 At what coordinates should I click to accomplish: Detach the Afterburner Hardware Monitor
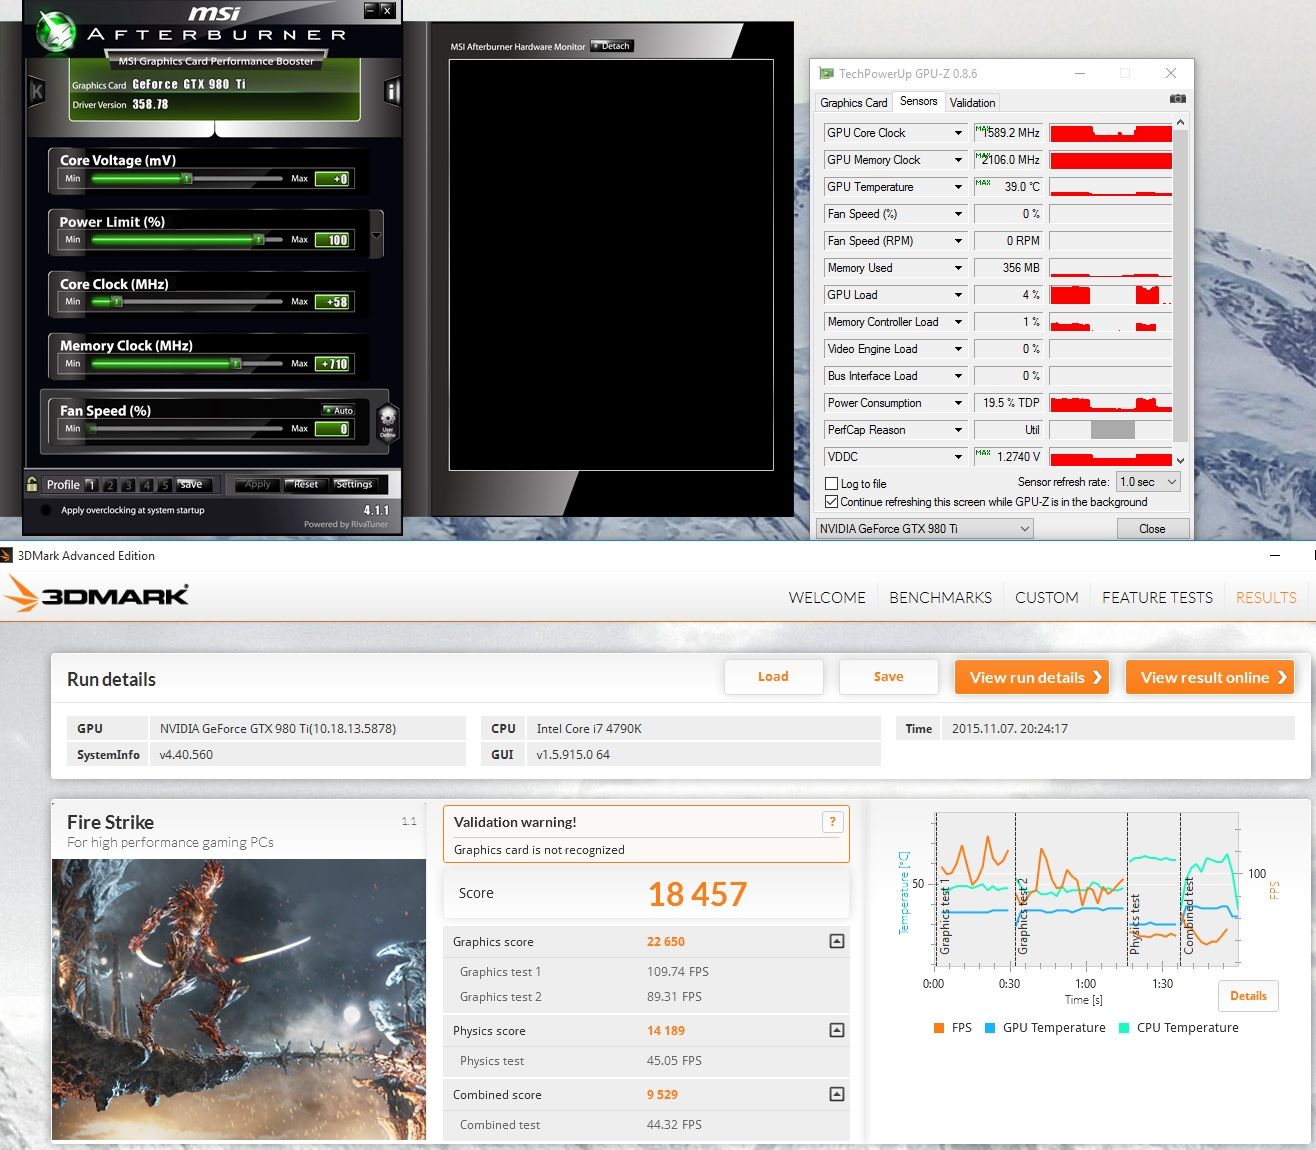[x=612, y=46]
